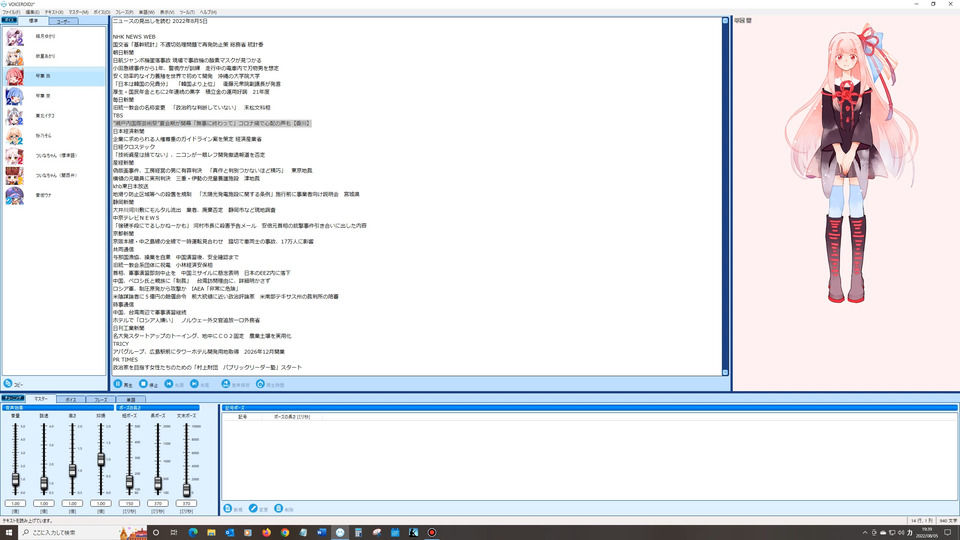Image resolution: width=960 pixels, height=540 pixels.
Task: Click the 音量 (volume) slider handle
Action: point(15,481)
